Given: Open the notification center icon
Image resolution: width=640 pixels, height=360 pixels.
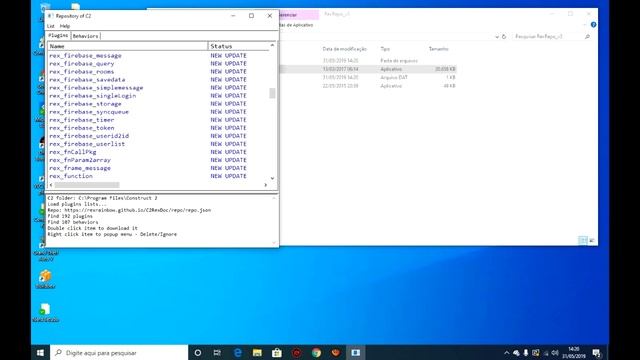Looking at the screenshot, I should [596, 353].
